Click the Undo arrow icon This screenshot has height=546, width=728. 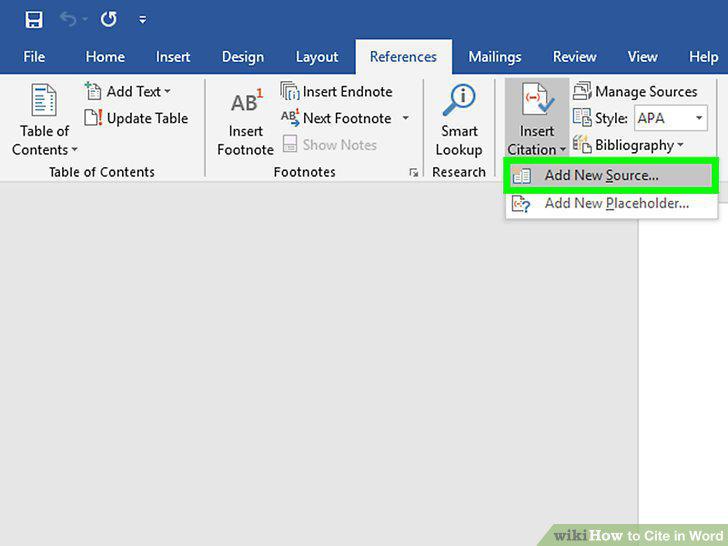point(68,19)
